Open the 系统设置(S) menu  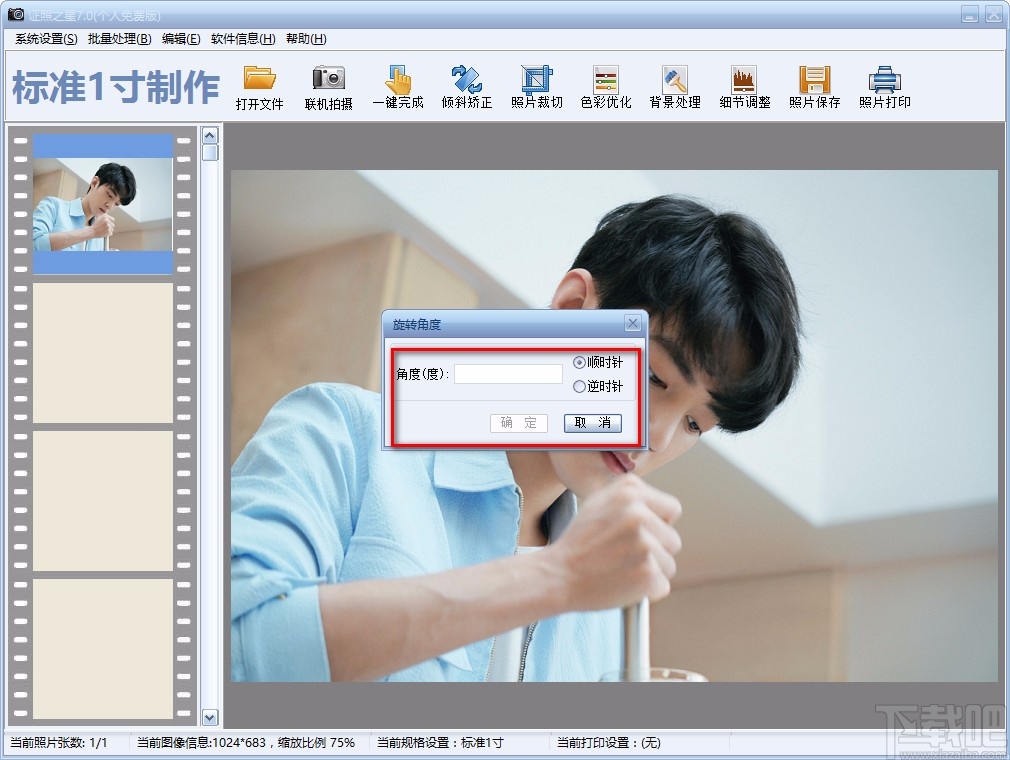[x=46, y=39]
